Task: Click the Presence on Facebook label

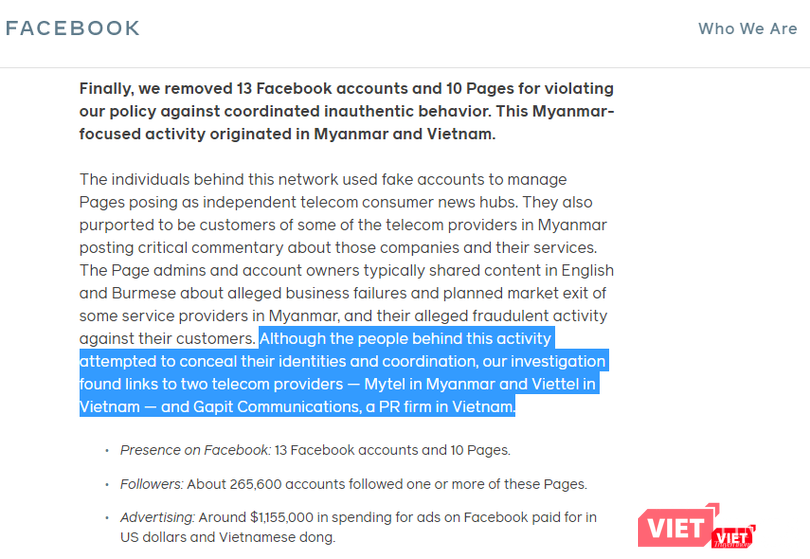Action: point(193,450)
